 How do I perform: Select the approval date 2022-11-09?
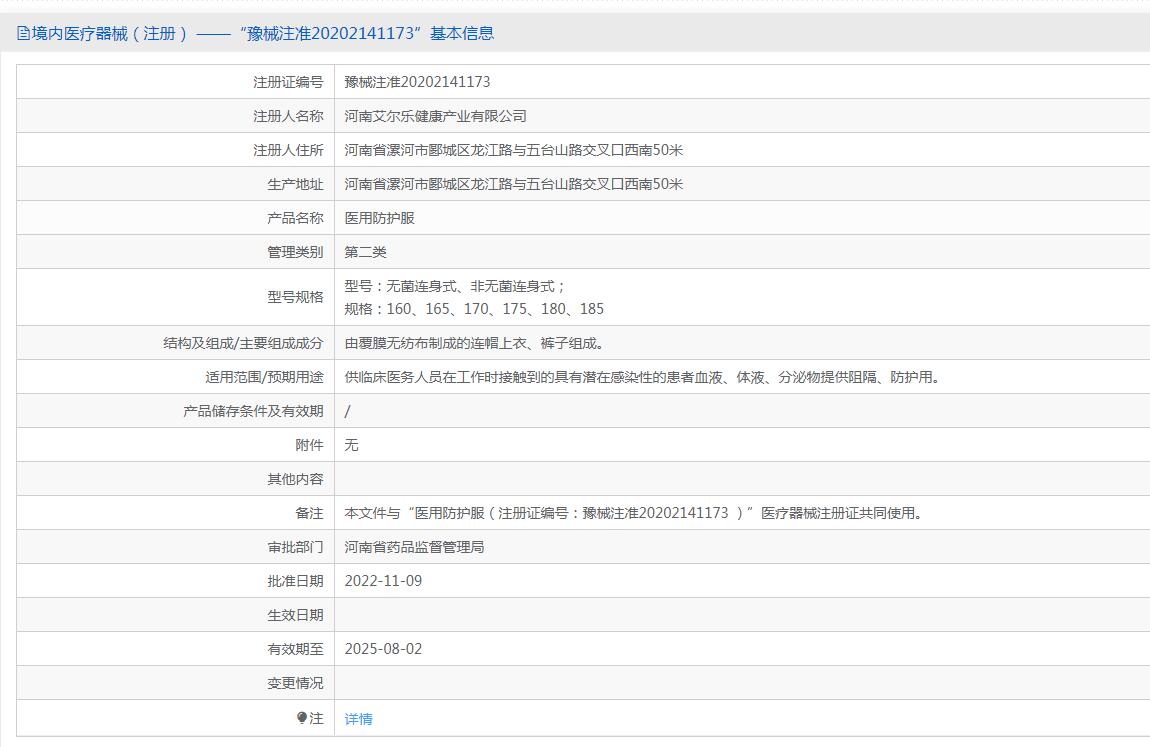384,581
